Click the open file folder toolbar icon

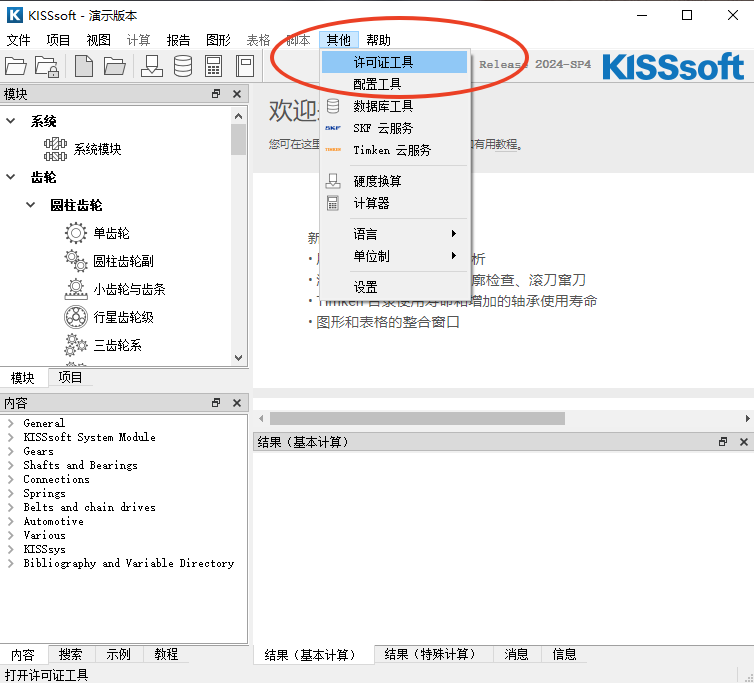[114, 66]
